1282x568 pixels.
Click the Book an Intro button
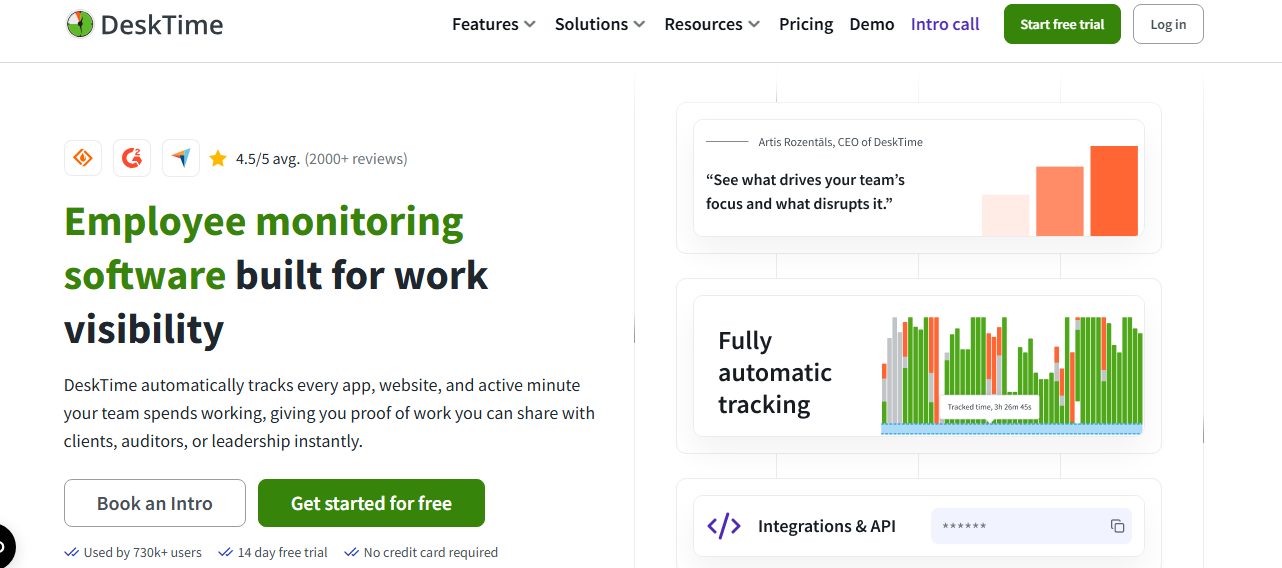(155, 503)
